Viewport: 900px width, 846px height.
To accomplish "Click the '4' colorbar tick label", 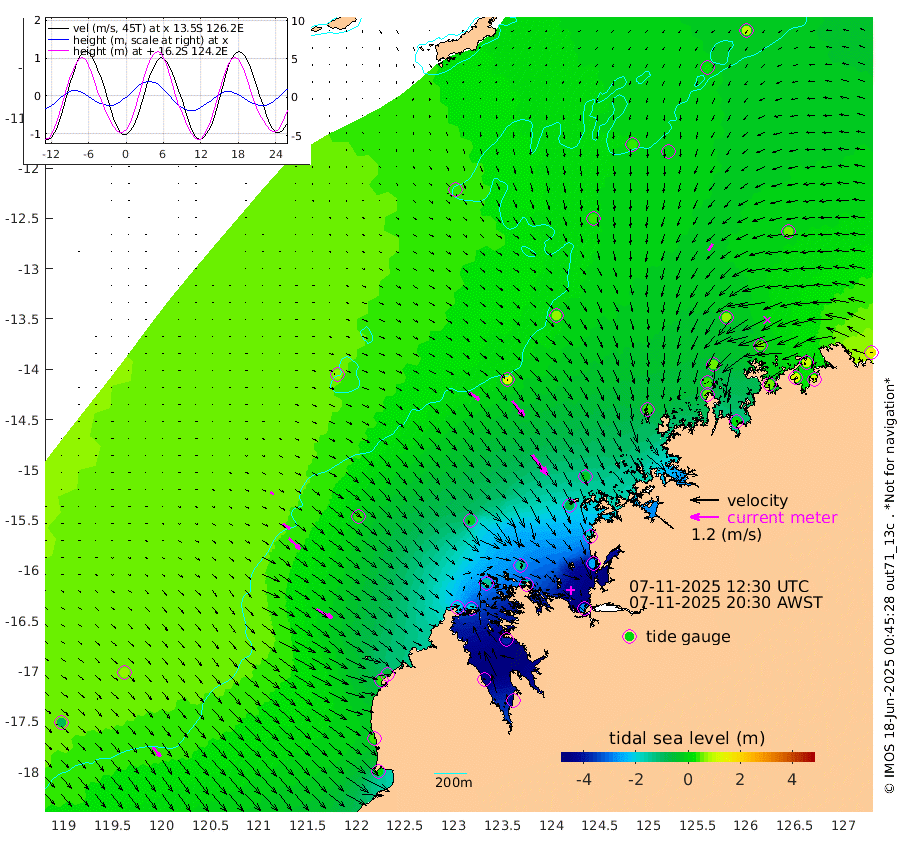I will [x=792, y=779].
